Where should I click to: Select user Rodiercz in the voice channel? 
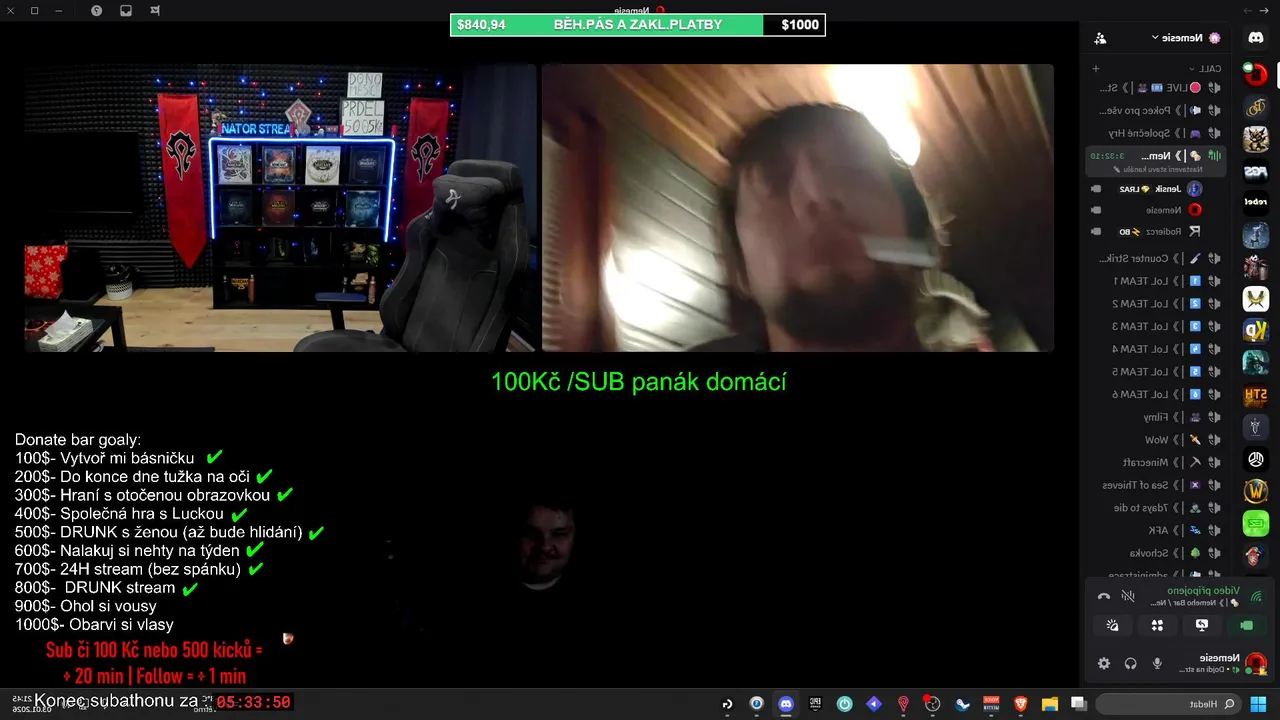1147,231
